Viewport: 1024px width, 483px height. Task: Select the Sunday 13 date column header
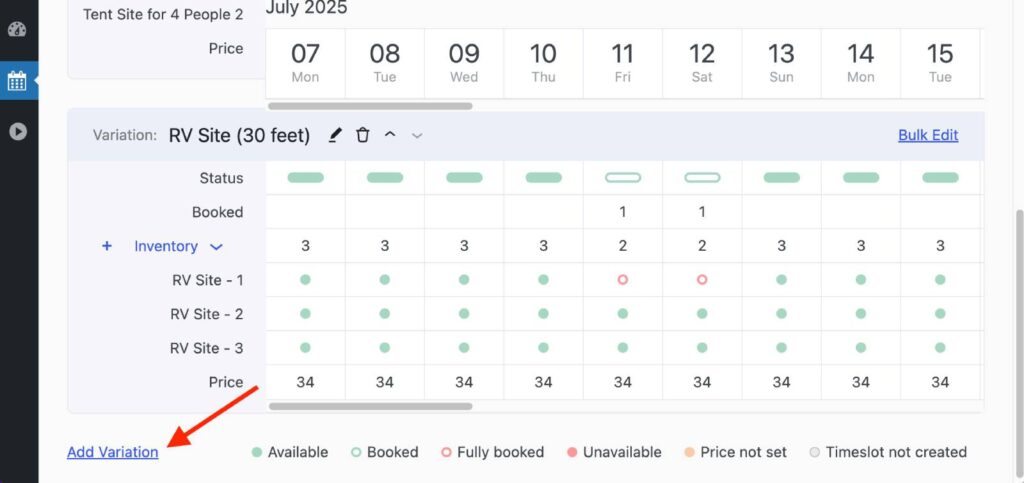[781, 62]
